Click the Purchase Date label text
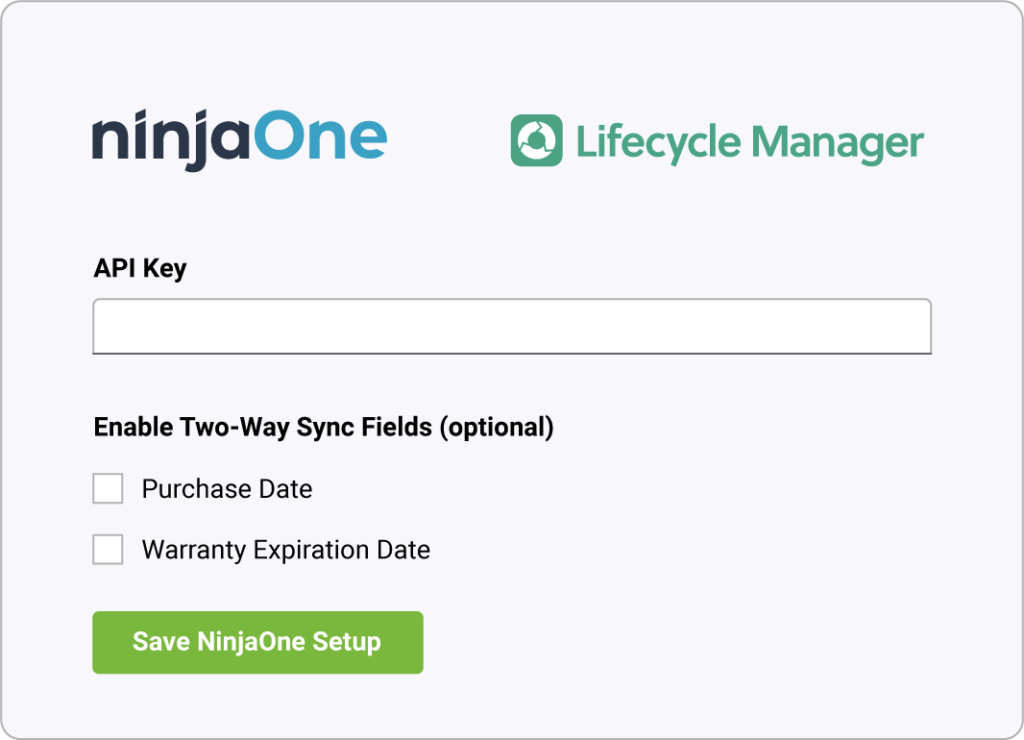 227,488
